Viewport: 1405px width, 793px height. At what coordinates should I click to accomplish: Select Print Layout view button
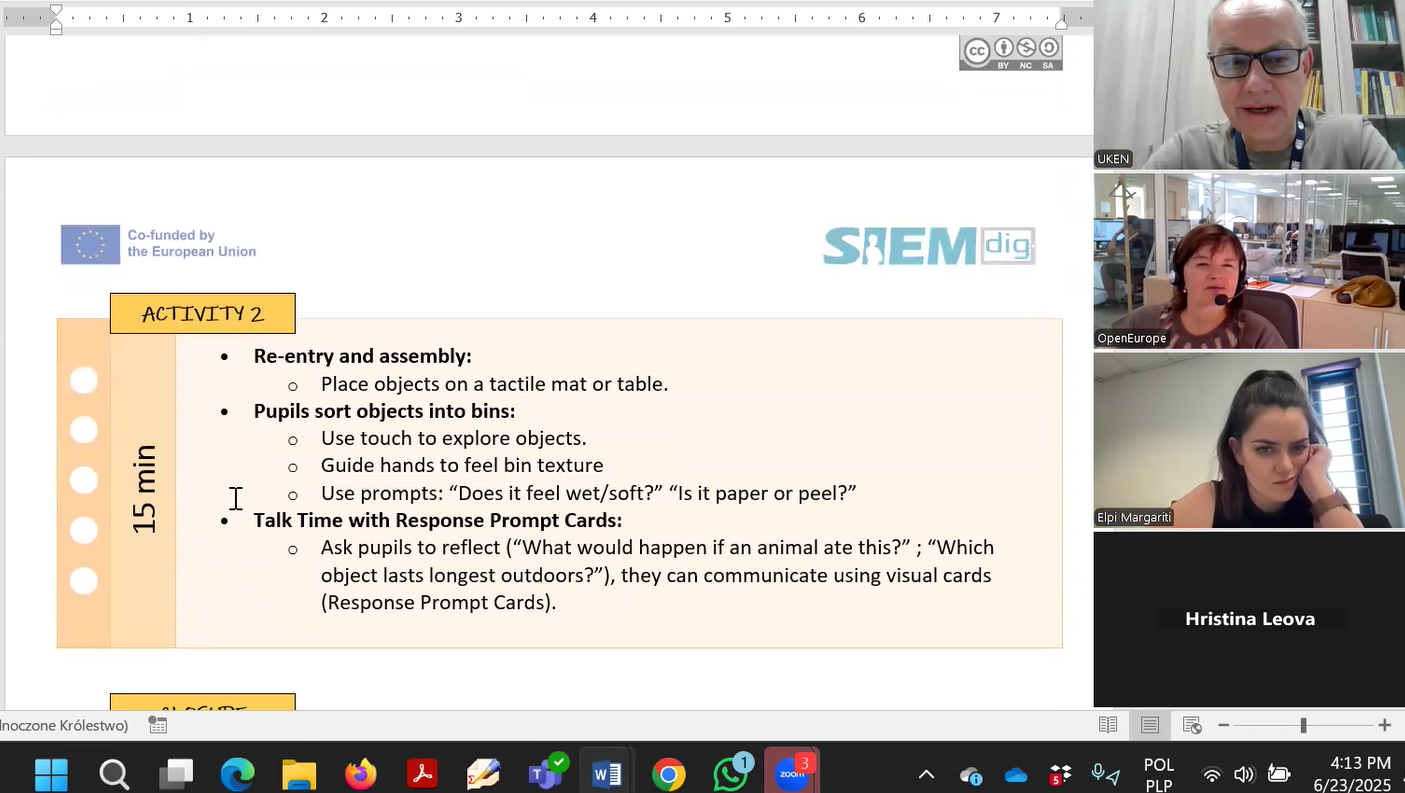pos(1150,725)
